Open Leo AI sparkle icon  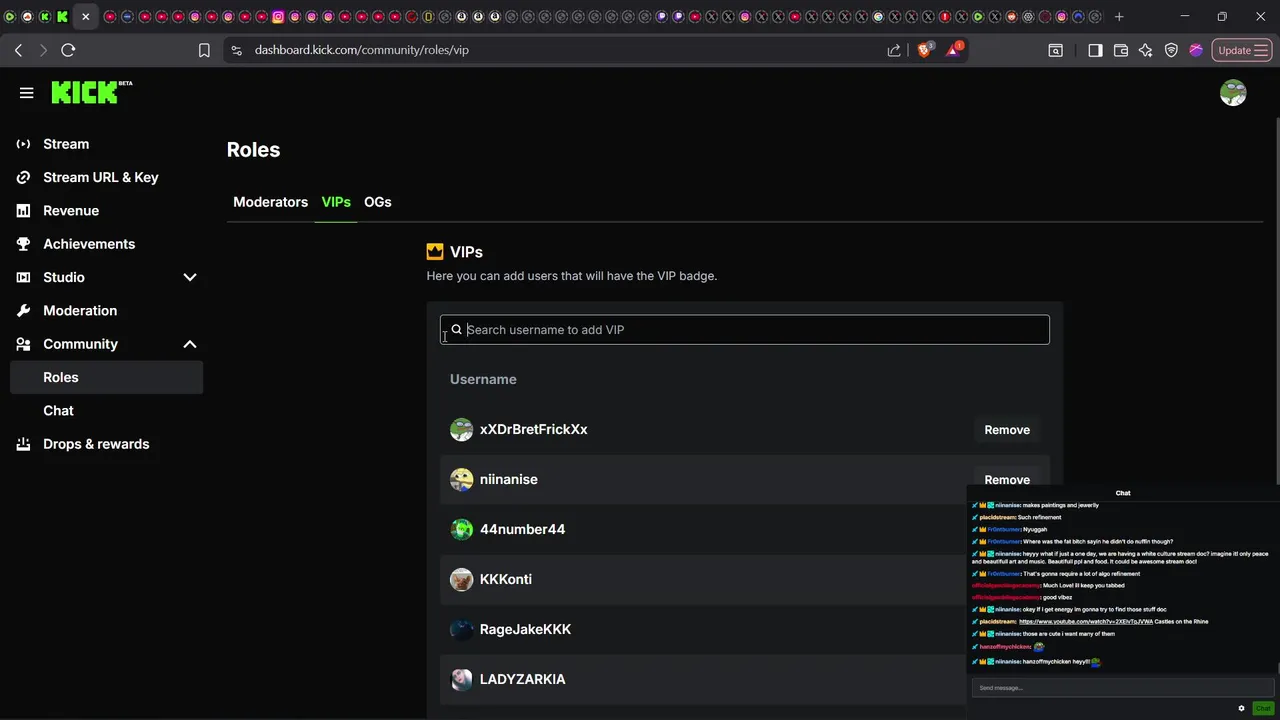(x=1146, y=50)
